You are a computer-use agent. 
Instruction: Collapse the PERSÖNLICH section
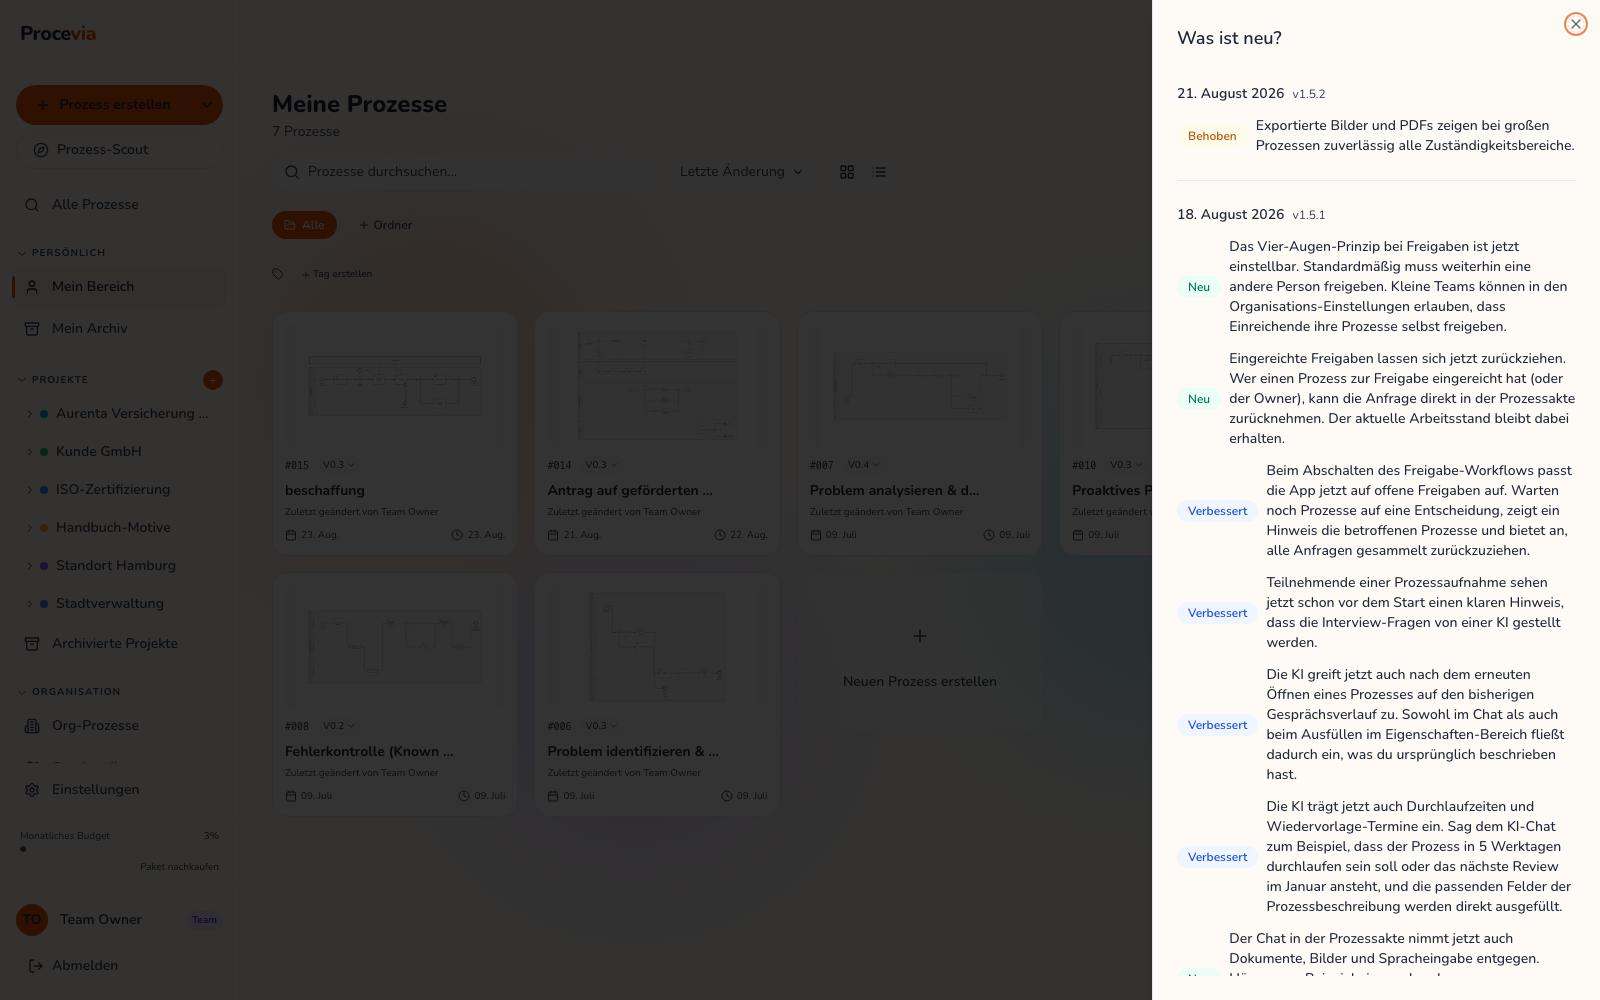(x=22, y=253)
